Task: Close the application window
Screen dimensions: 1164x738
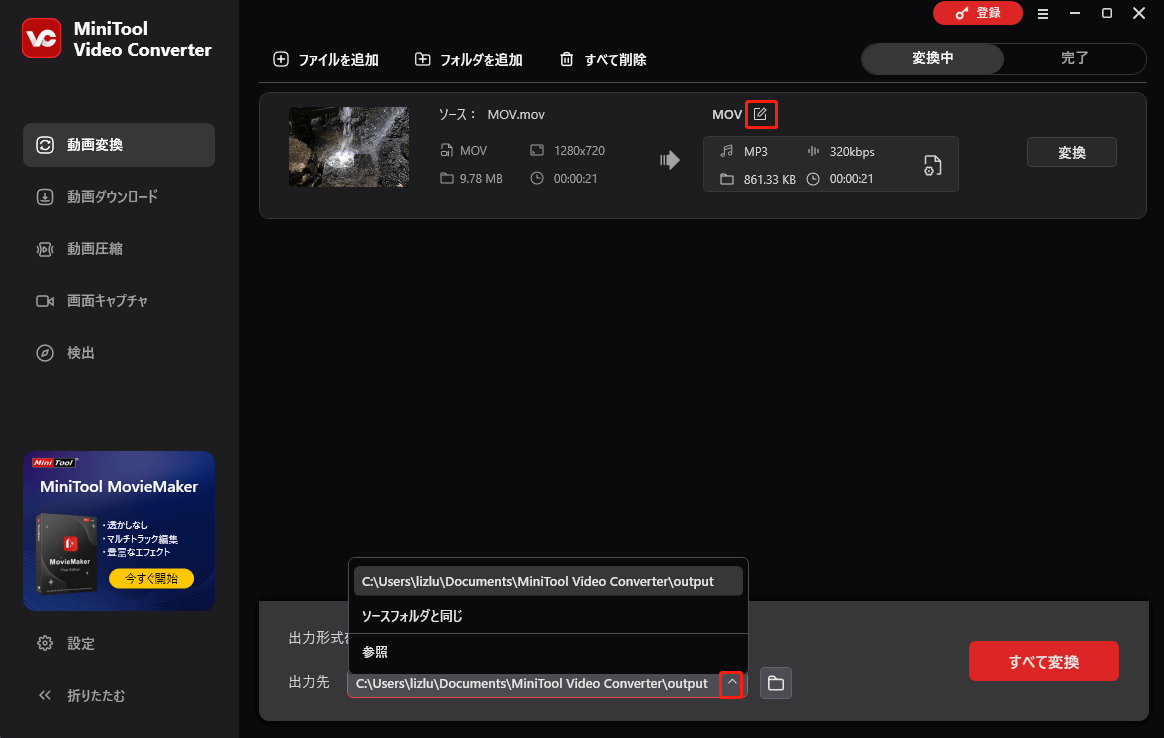Action: tap(1139, 13)
